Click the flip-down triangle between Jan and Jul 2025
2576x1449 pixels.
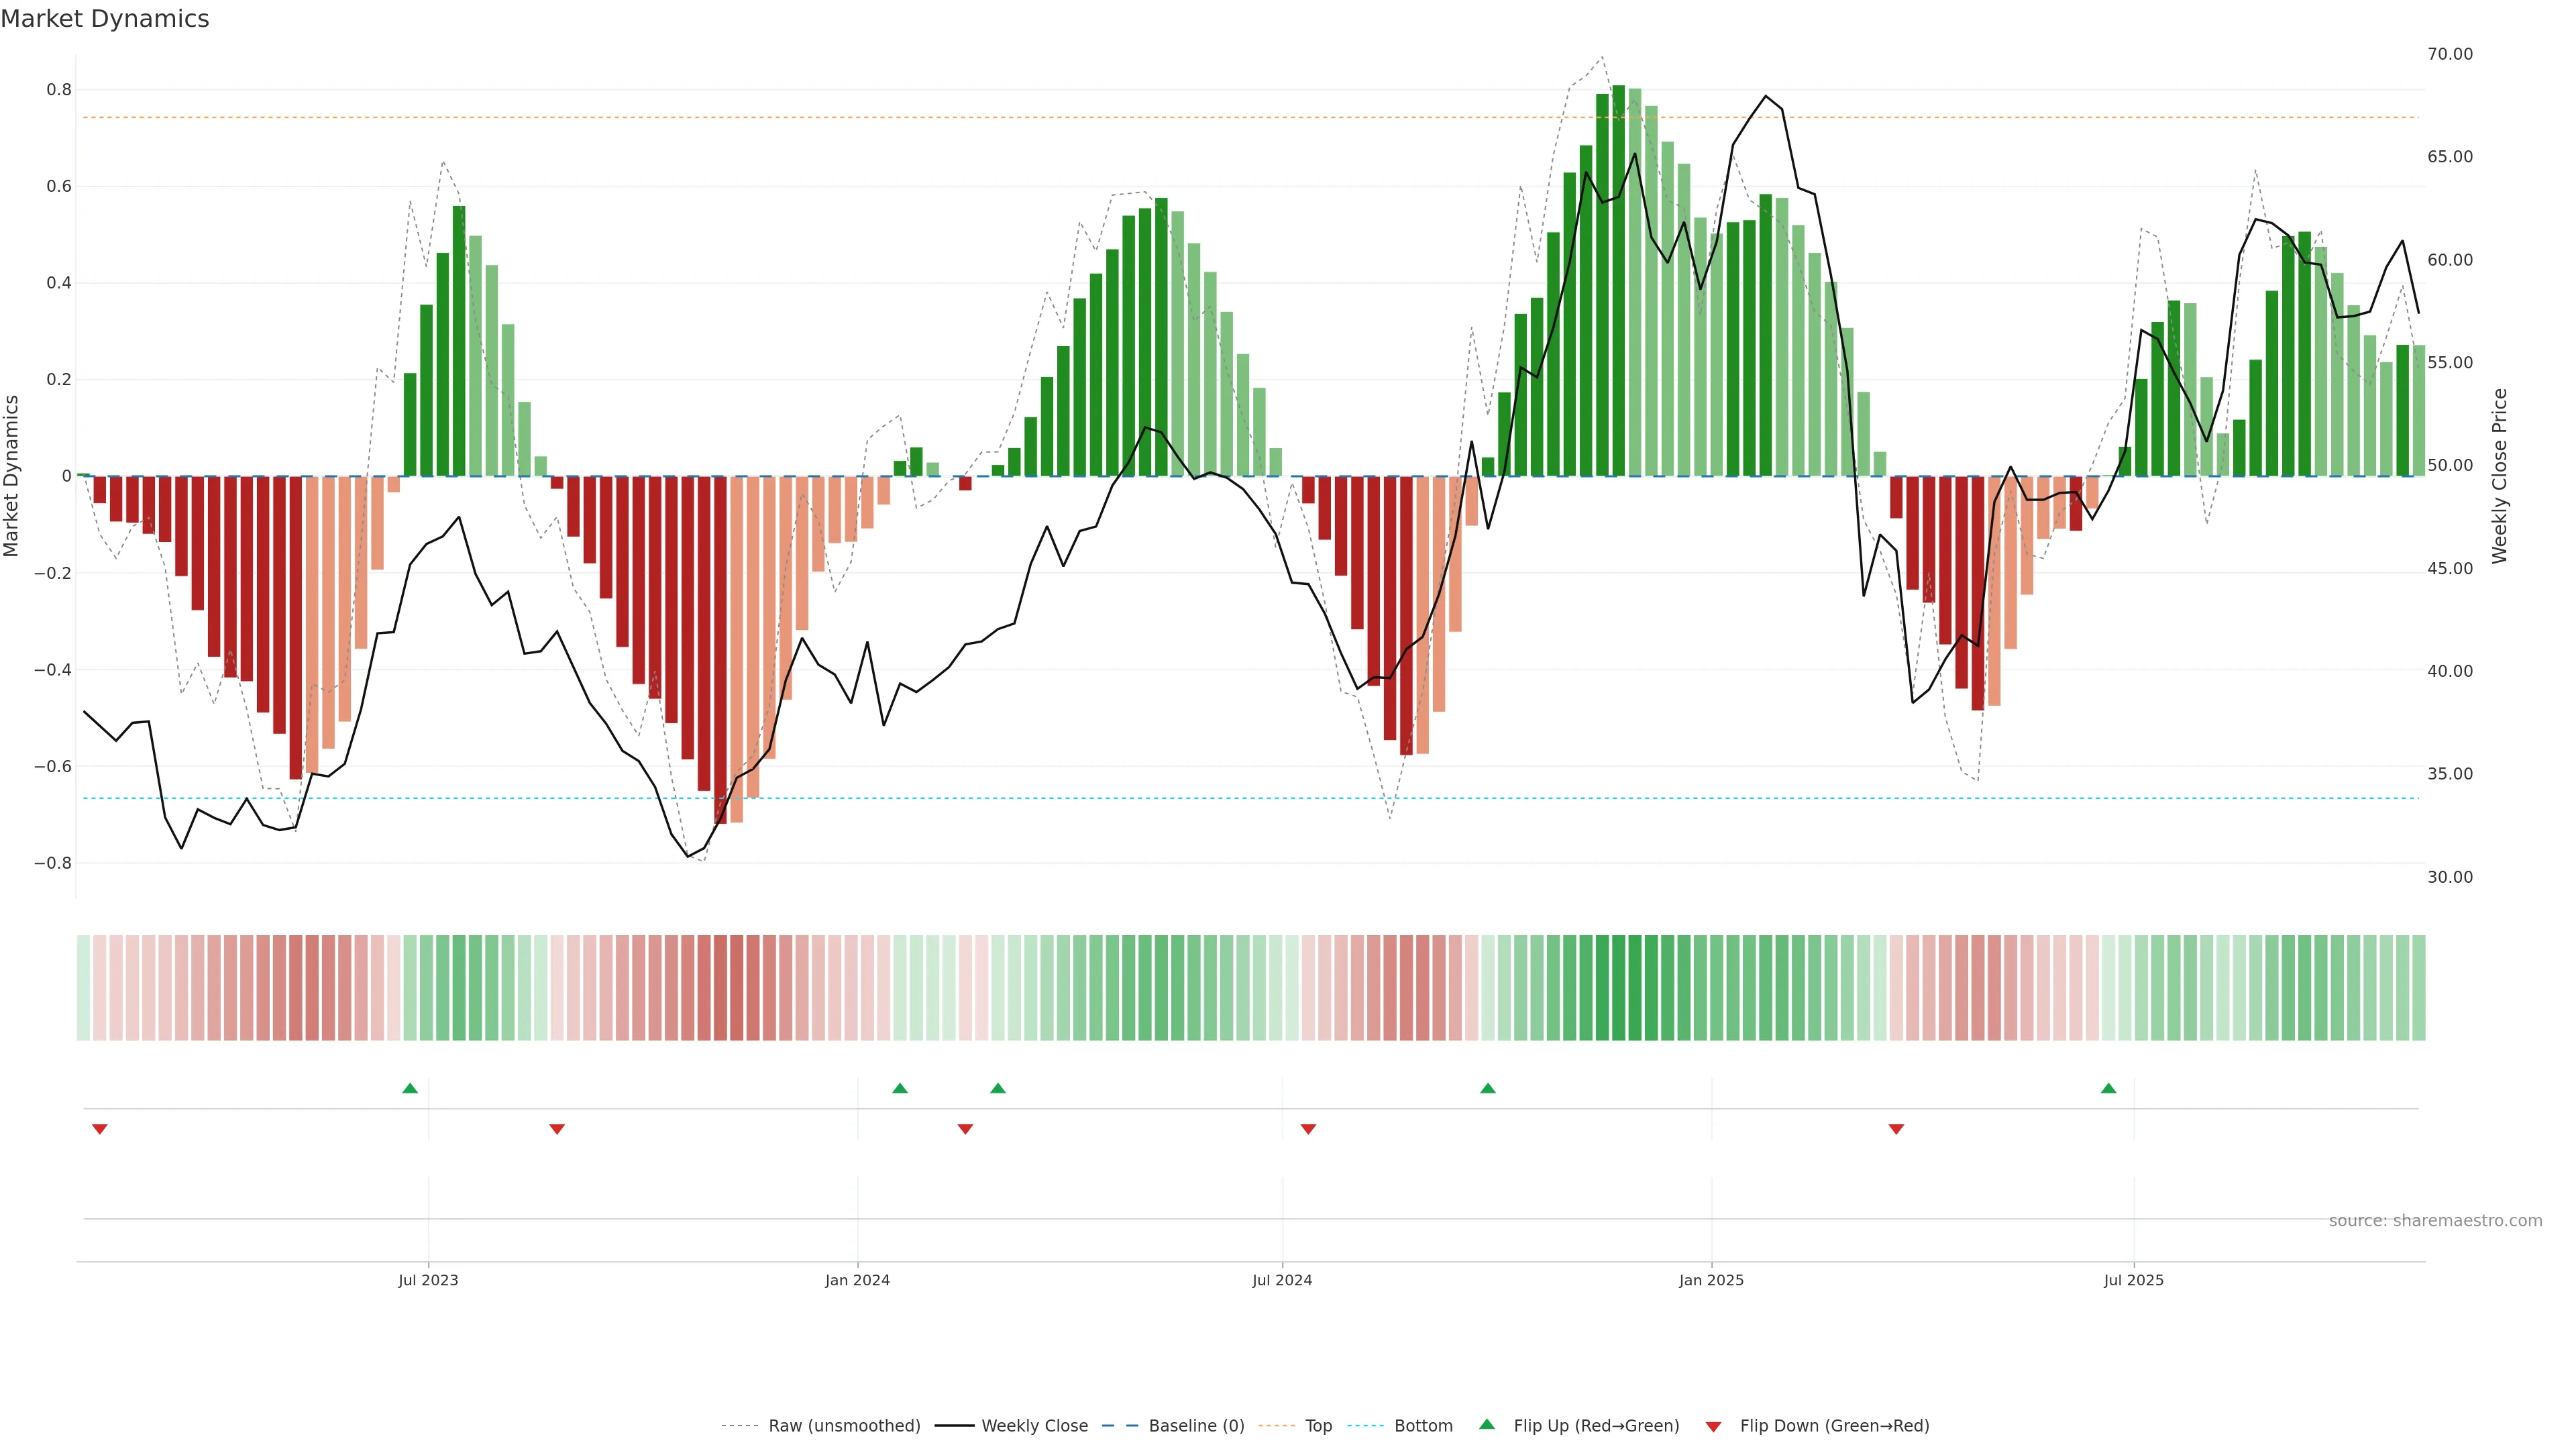(x=1896, y=1129)
